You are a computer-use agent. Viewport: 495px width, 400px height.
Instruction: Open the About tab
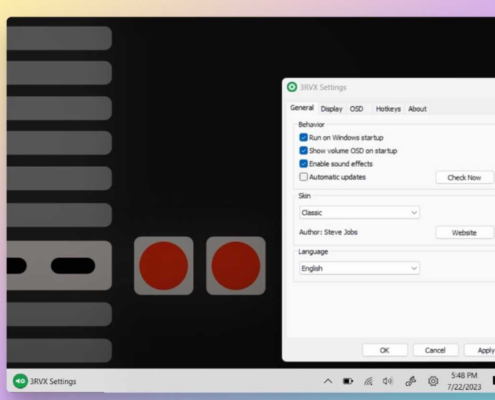(417, 109)
